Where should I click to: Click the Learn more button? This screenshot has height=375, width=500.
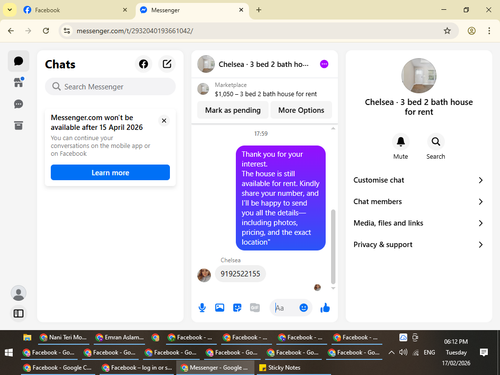pos(110,173)
